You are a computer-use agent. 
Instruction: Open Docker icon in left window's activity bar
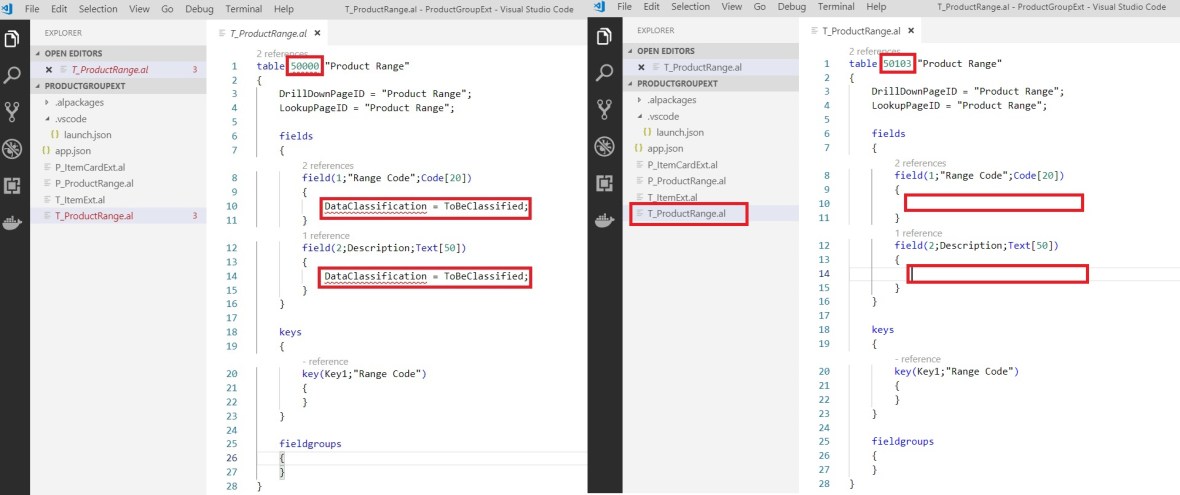tap(13, 222)
